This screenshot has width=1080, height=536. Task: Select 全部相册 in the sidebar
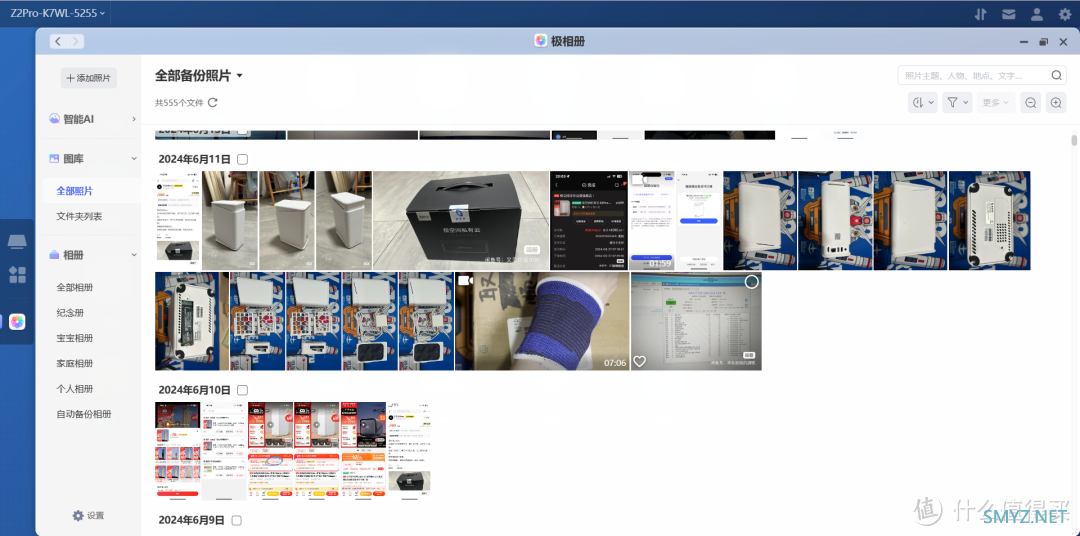74,287
